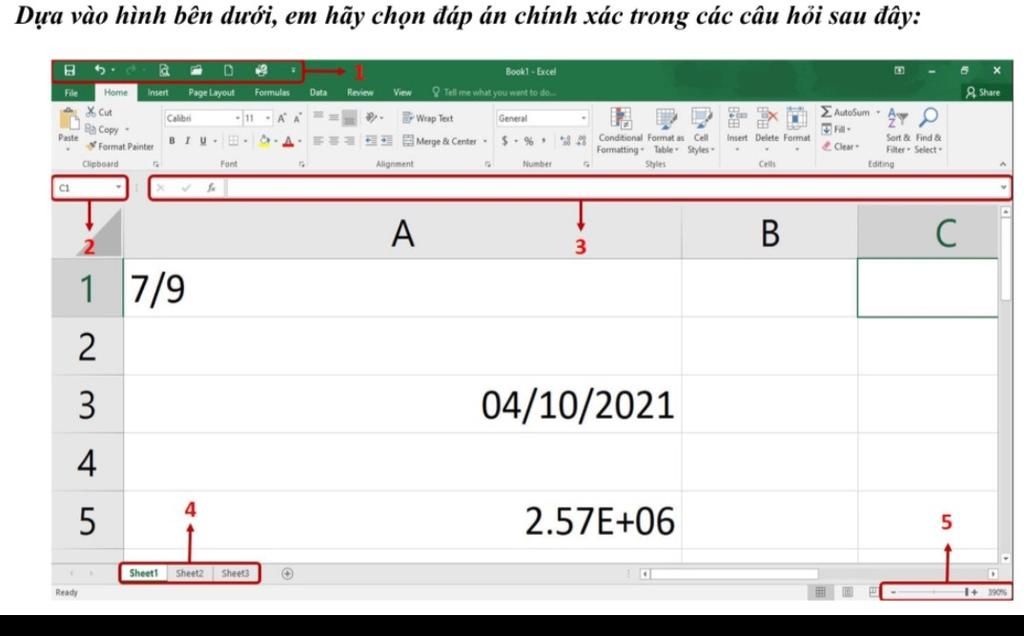The width and height of the screenshot is (1024, 636).
Task: Click the Save icon in quick access toolbar
Action: point(69,71)
